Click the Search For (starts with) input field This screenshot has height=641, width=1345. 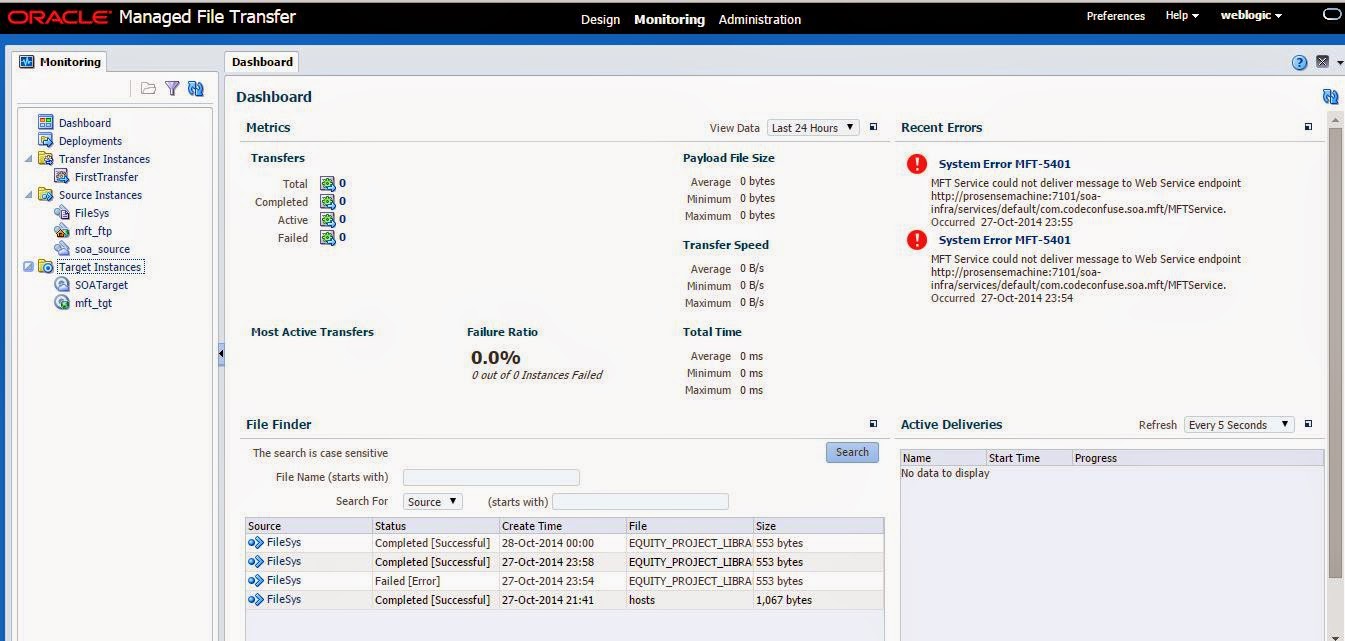[640, 502]
